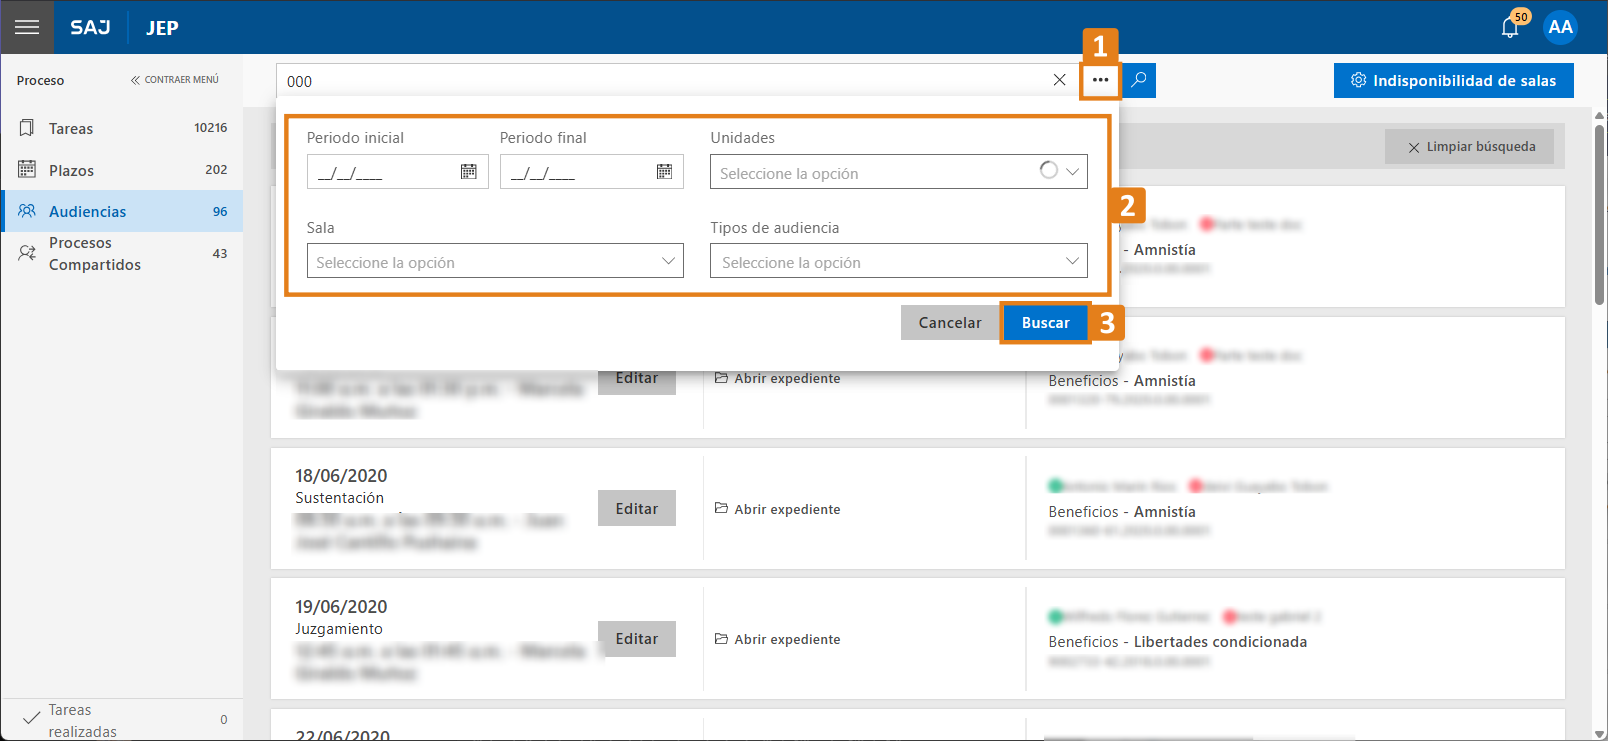Click the Buscar button
This screenshot has height=741, width=1608.
point(1046,323)
